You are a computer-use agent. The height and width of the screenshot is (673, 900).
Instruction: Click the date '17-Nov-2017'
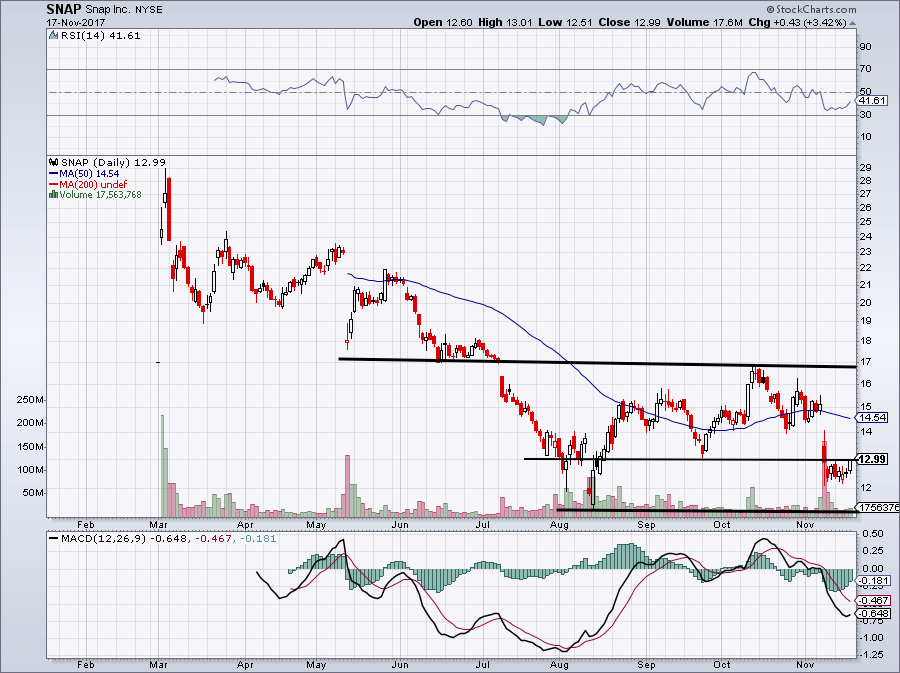(75, 23)
